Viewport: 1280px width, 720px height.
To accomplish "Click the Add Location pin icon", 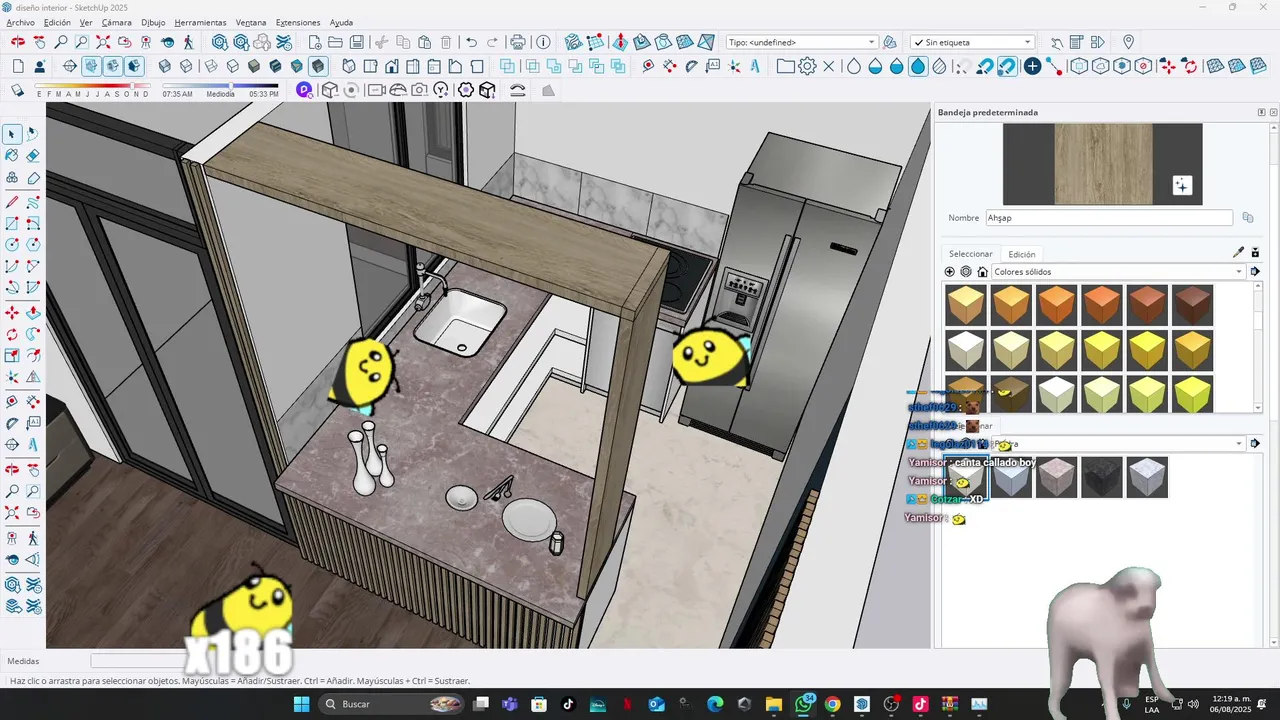I will pyautogui.click(x=1128, y=42).
